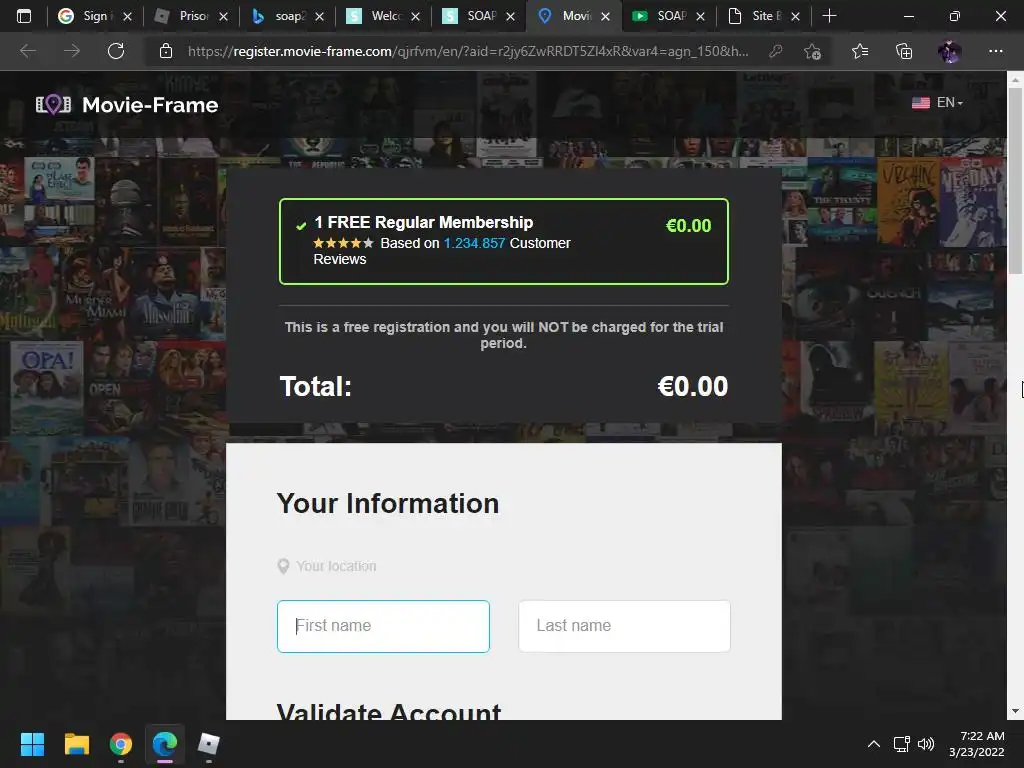Image resolution: width=1024 pixels, height=768 pixels.
Task: Close the active Movie-Frame tab
Action: 605,16
